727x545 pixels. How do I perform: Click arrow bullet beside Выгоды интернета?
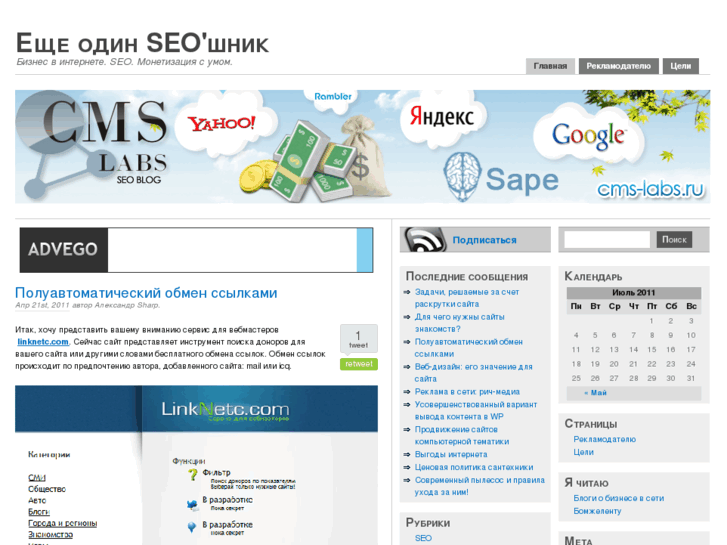click(407, 455)
